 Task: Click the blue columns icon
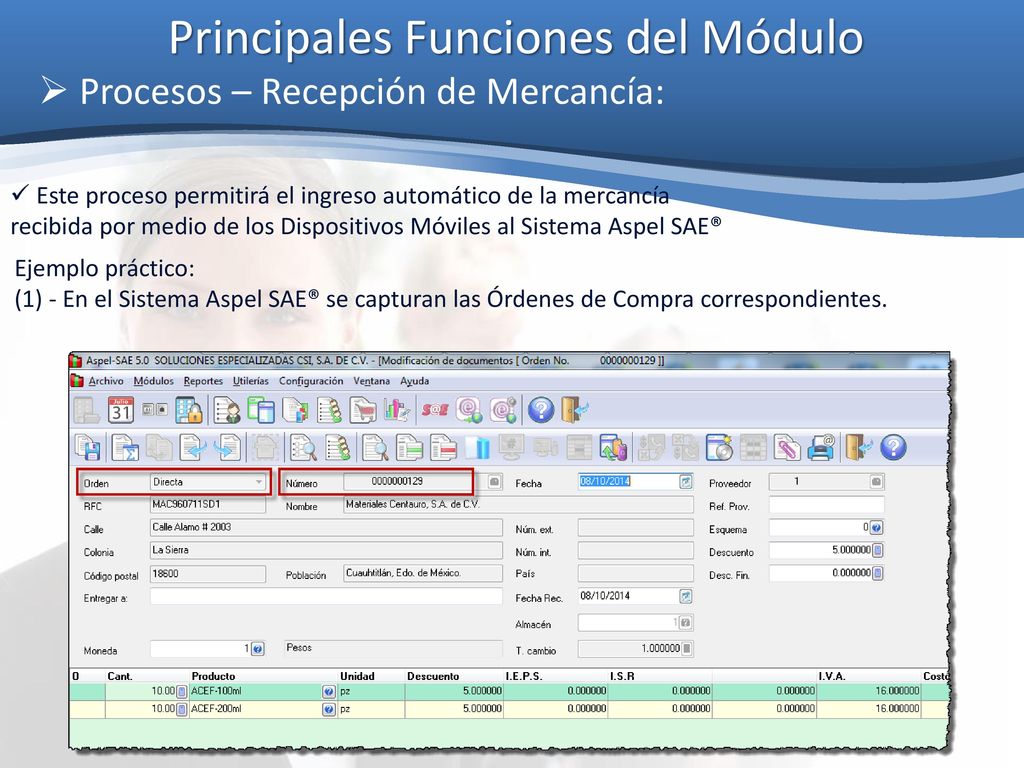point(477,447)
